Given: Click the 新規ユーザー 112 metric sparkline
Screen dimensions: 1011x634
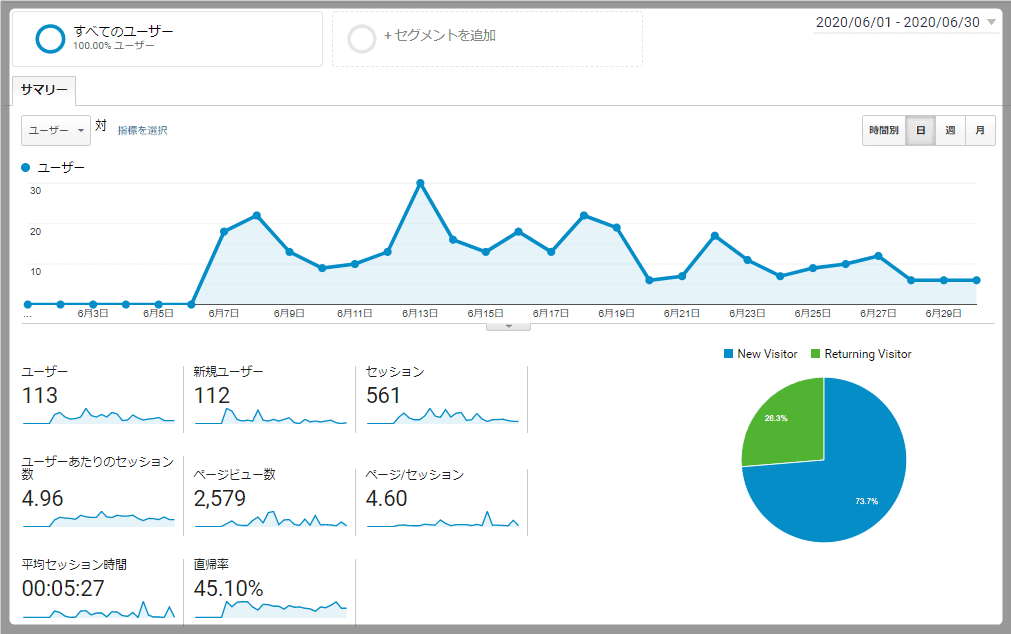Looking at the screenshot, I should [271, 416].
